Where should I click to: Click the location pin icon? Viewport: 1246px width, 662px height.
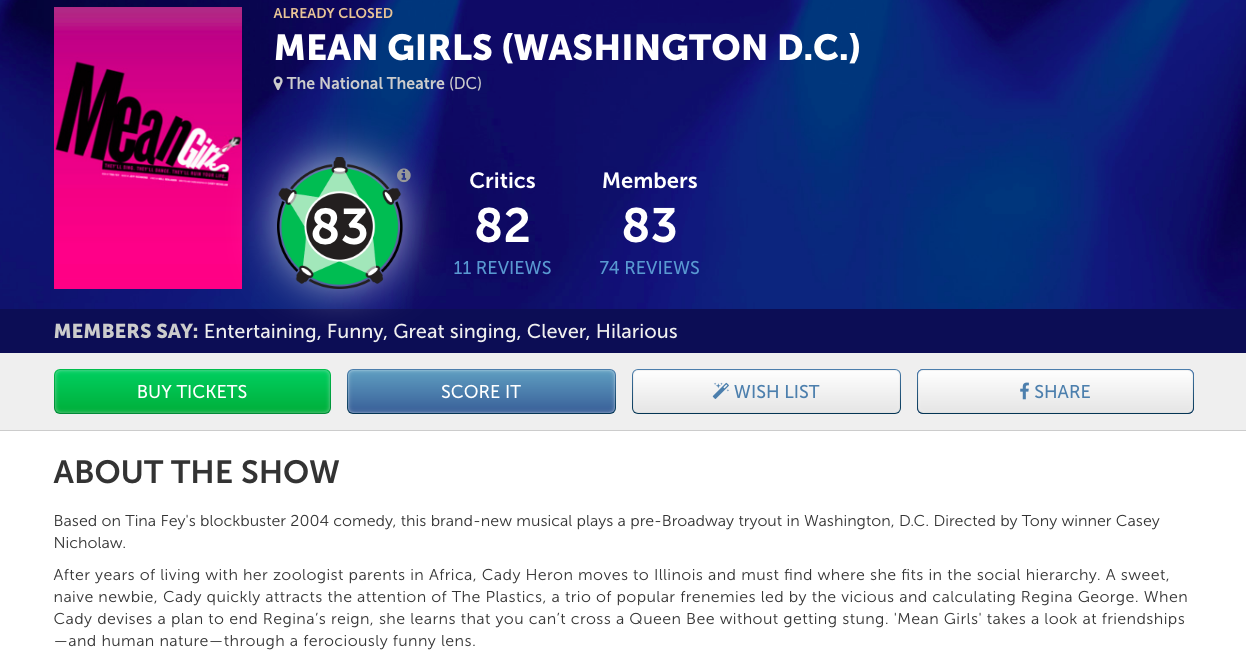[x=279, y=84]
